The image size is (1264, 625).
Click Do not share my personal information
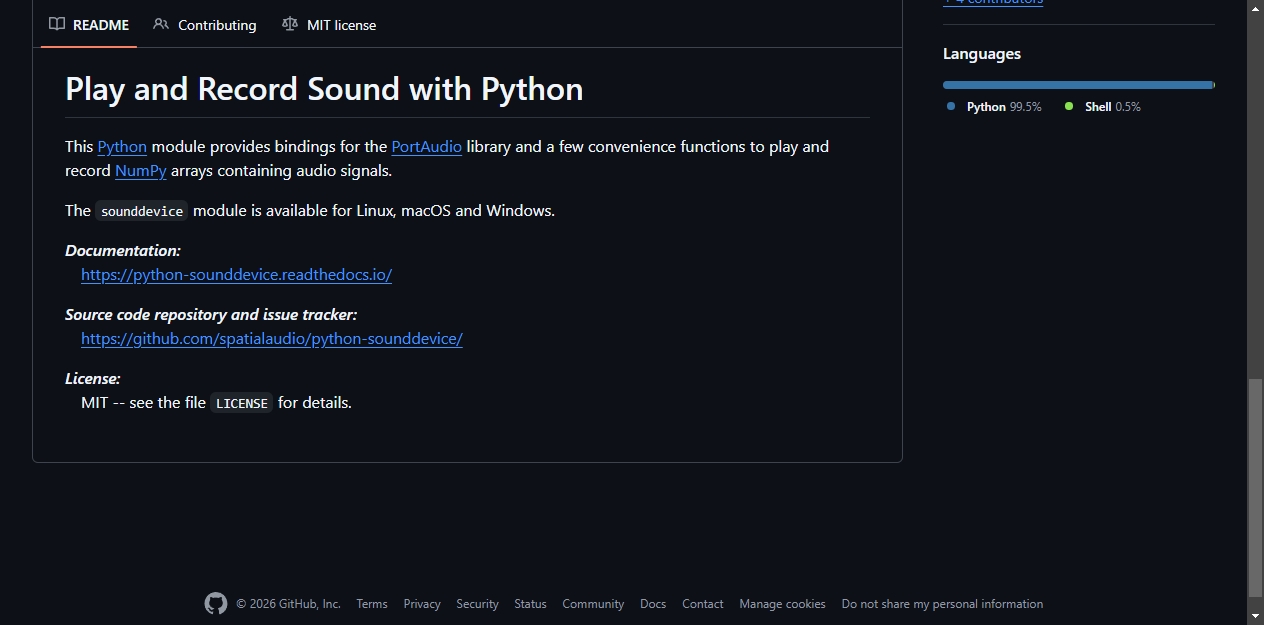[942, 604]
